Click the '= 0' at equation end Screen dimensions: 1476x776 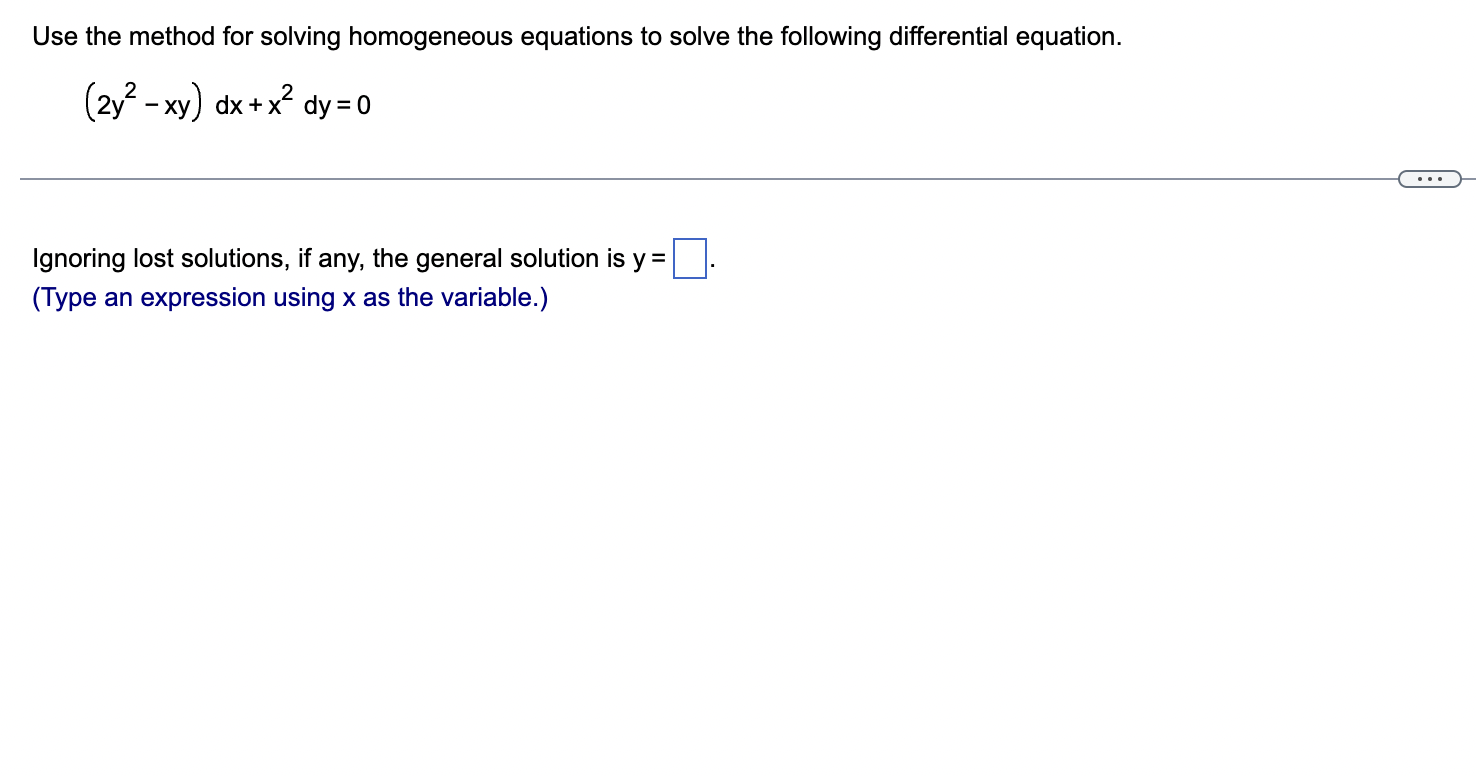click(x=355, y=105)
